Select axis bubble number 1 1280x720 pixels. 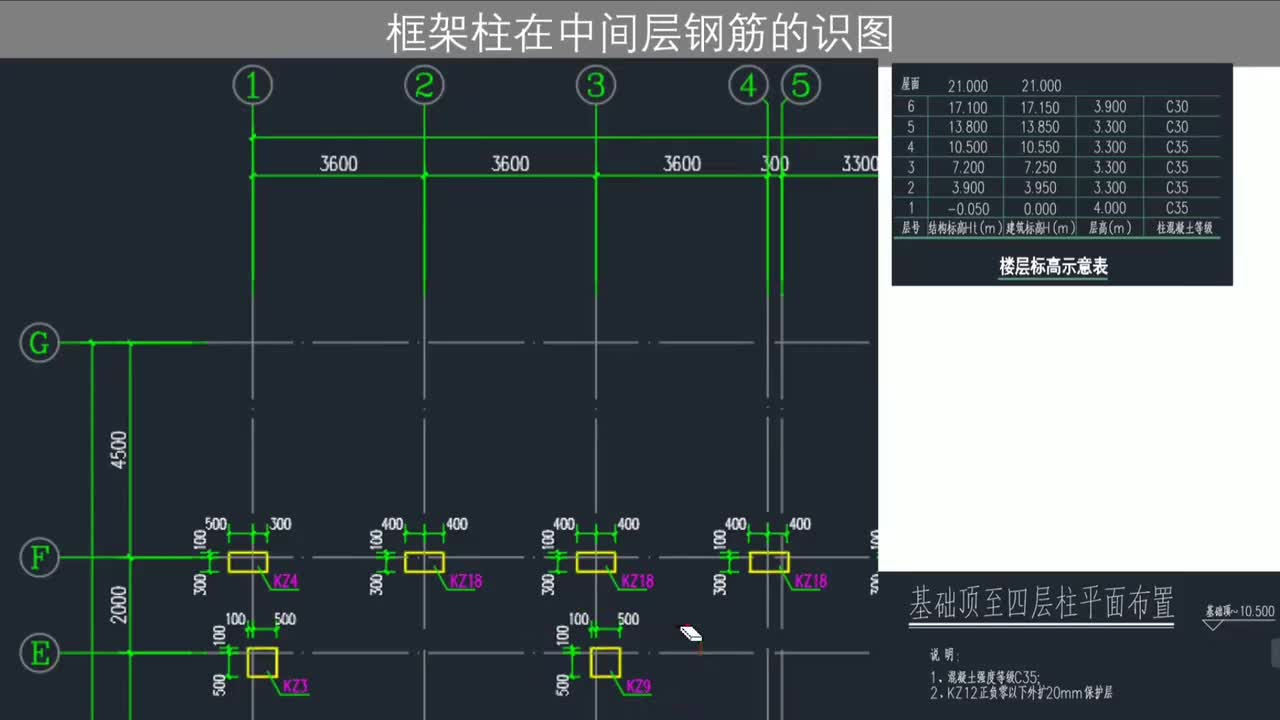coord(253,86)
